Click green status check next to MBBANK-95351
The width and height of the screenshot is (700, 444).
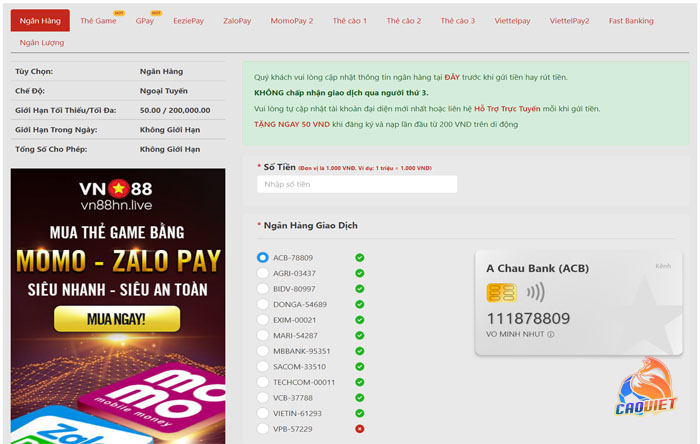pyautogui.click(x=359, y=351)
